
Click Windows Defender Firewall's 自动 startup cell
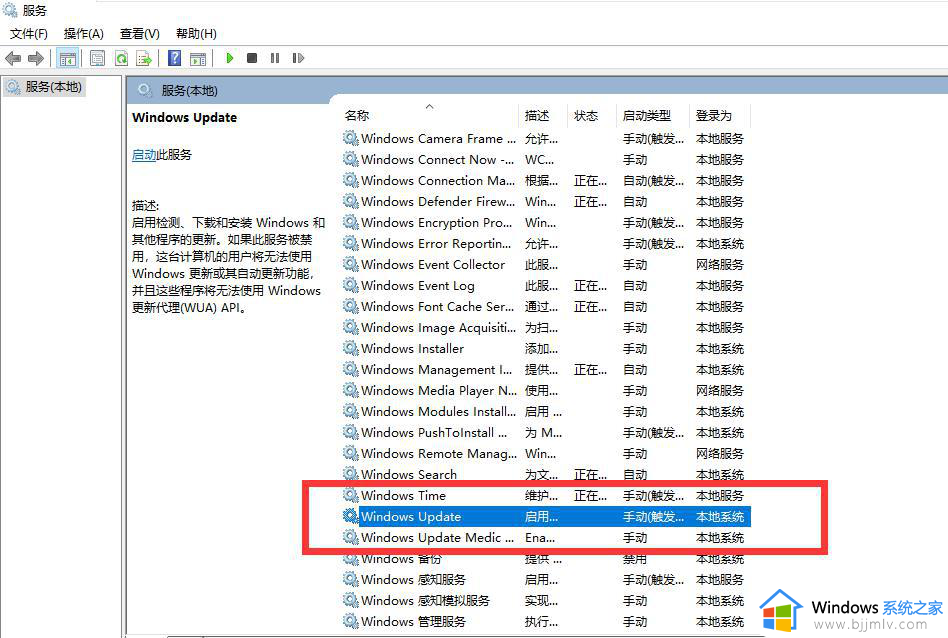[x=635, y=201]
